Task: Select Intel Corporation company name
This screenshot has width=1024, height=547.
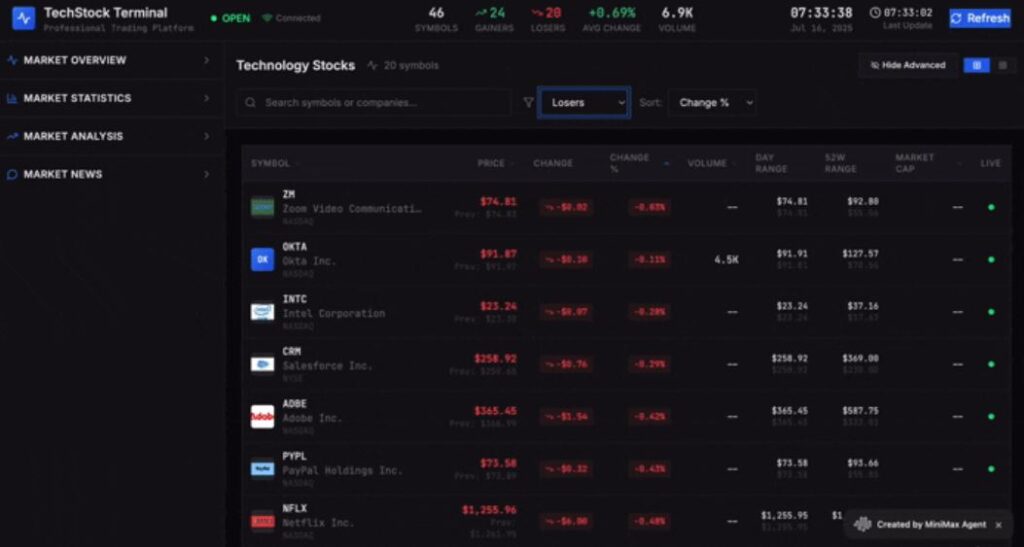Action: pos(334,313)
